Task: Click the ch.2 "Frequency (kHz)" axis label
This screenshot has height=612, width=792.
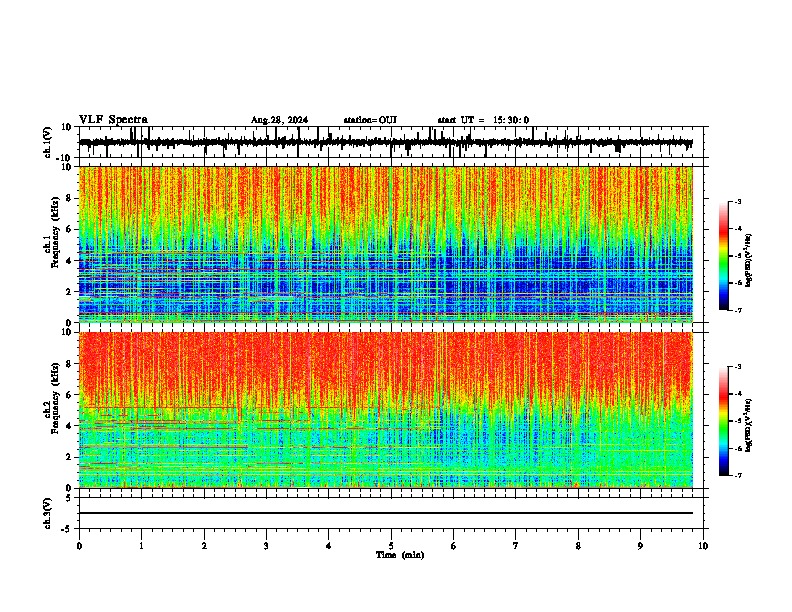Action: (55, 398)
